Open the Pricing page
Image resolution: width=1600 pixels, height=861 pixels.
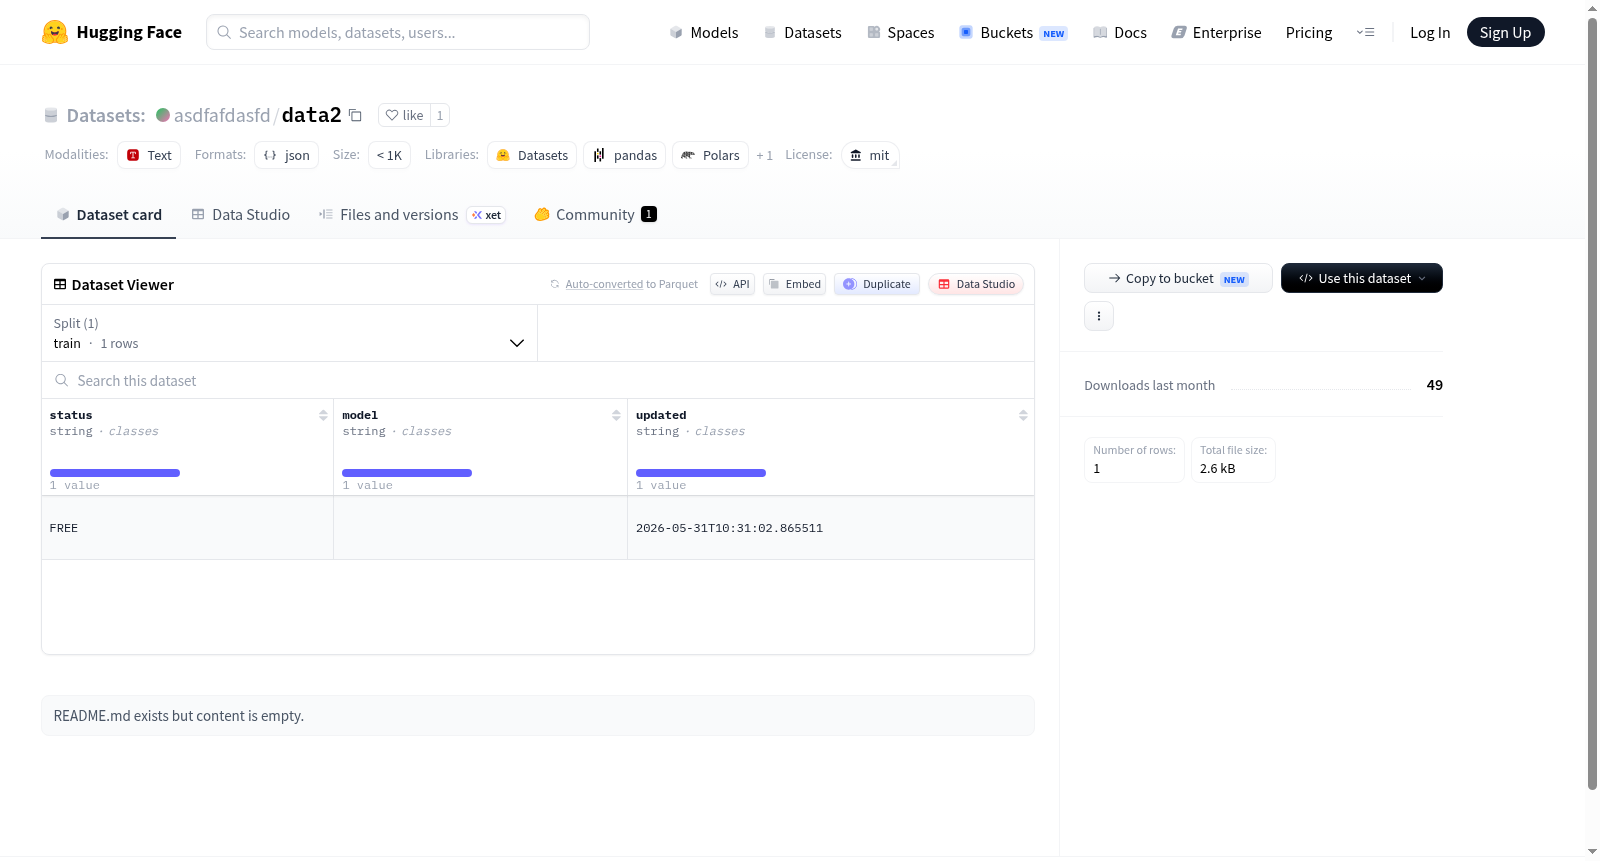coord(1309,33)
